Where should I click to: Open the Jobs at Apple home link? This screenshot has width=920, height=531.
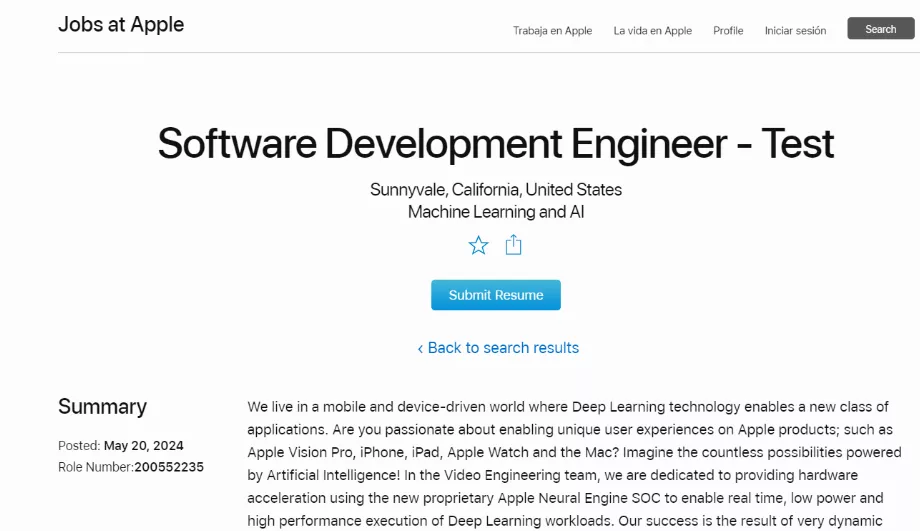pyautogui.click(x=121, y=25)
